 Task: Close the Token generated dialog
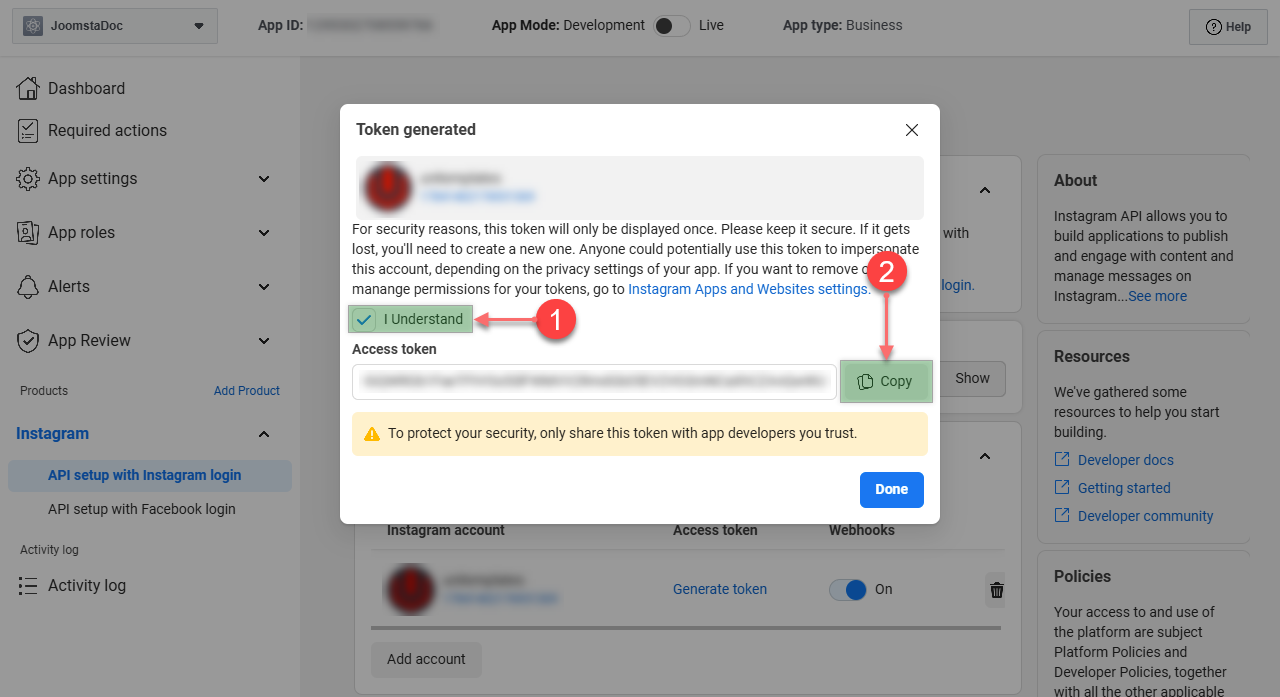coord(912,130)
